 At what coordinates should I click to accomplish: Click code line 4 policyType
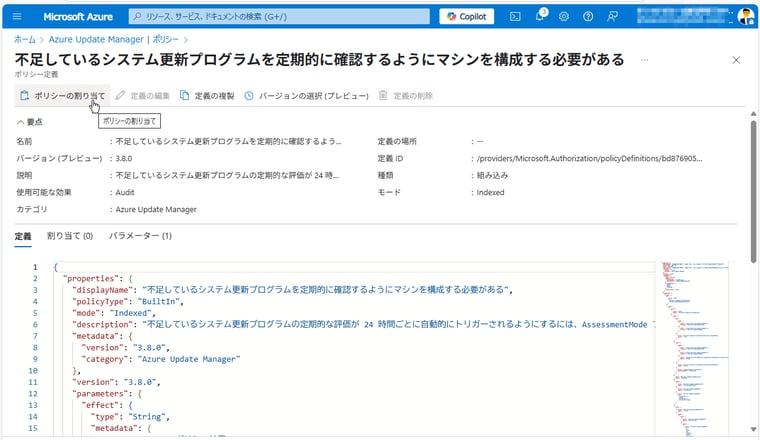click(128, 301)
